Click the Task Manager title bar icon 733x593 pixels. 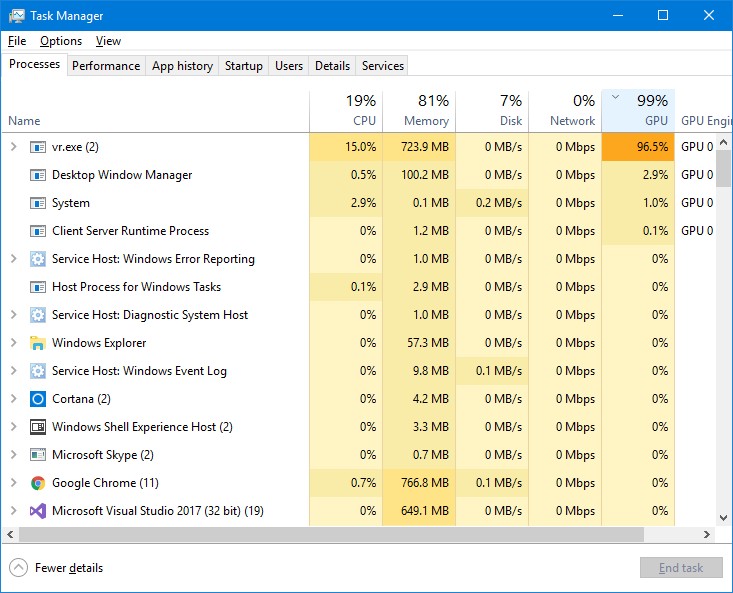pyautogui.click(x=17, y=15)
